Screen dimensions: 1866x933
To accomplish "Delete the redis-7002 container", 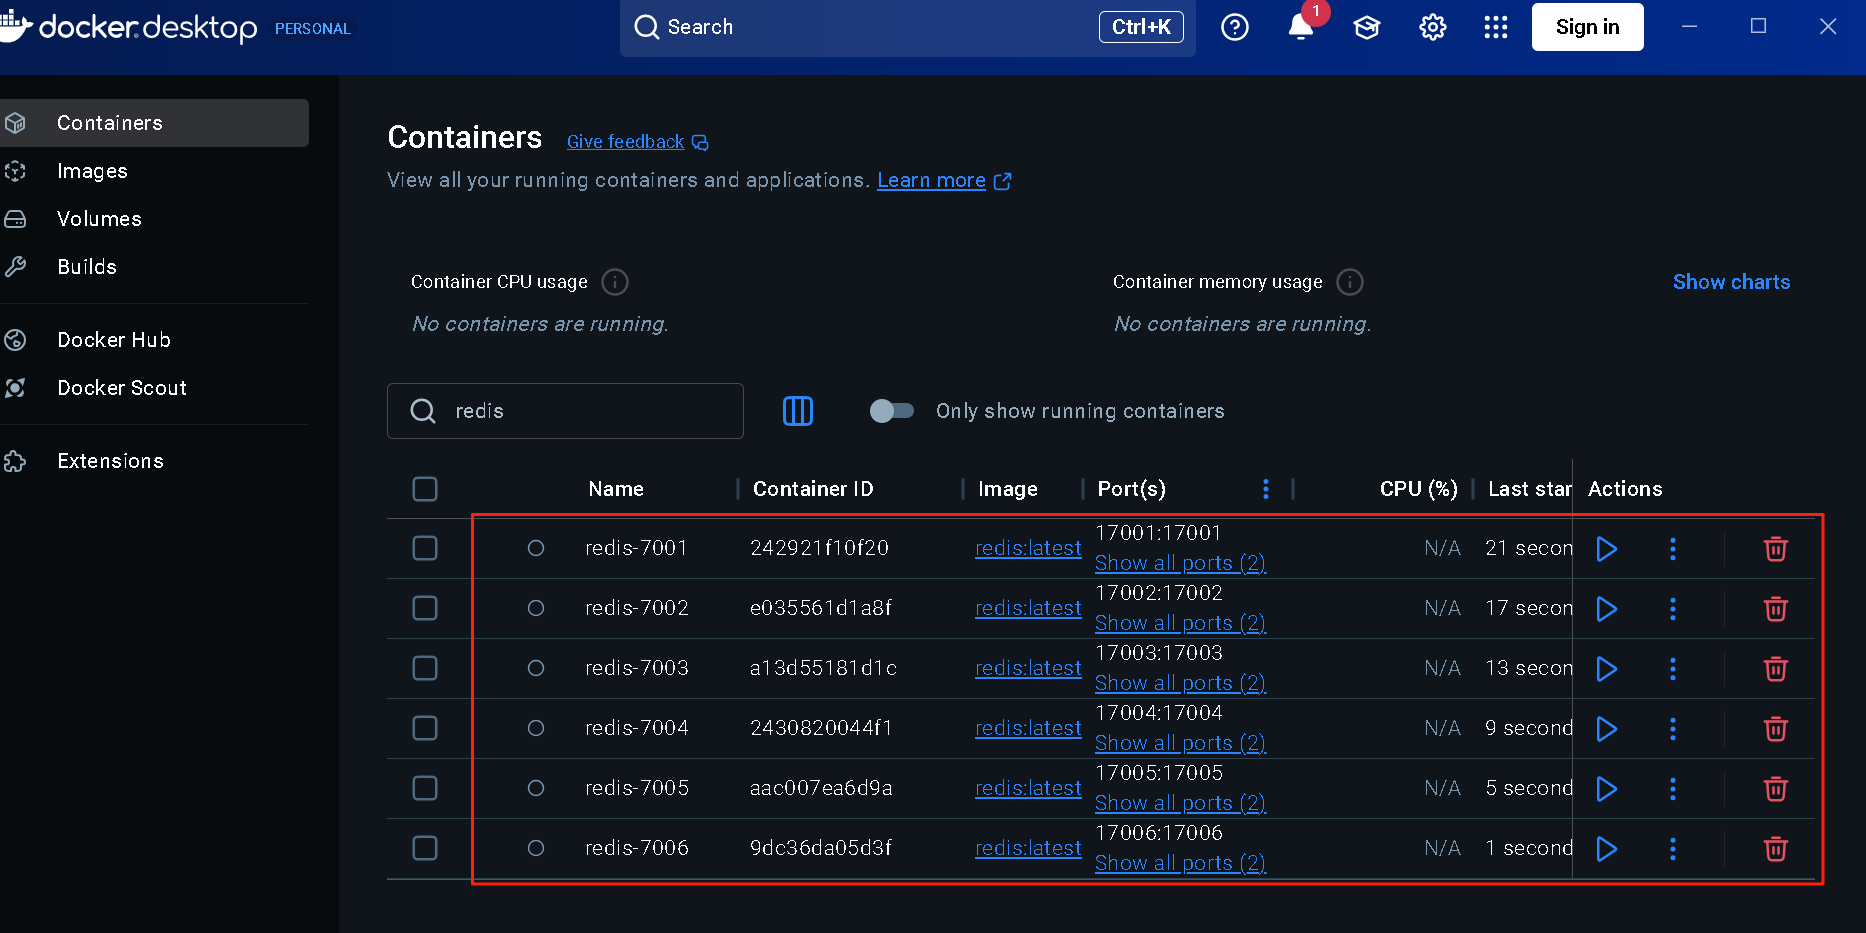I will [x=1776, y=609].
